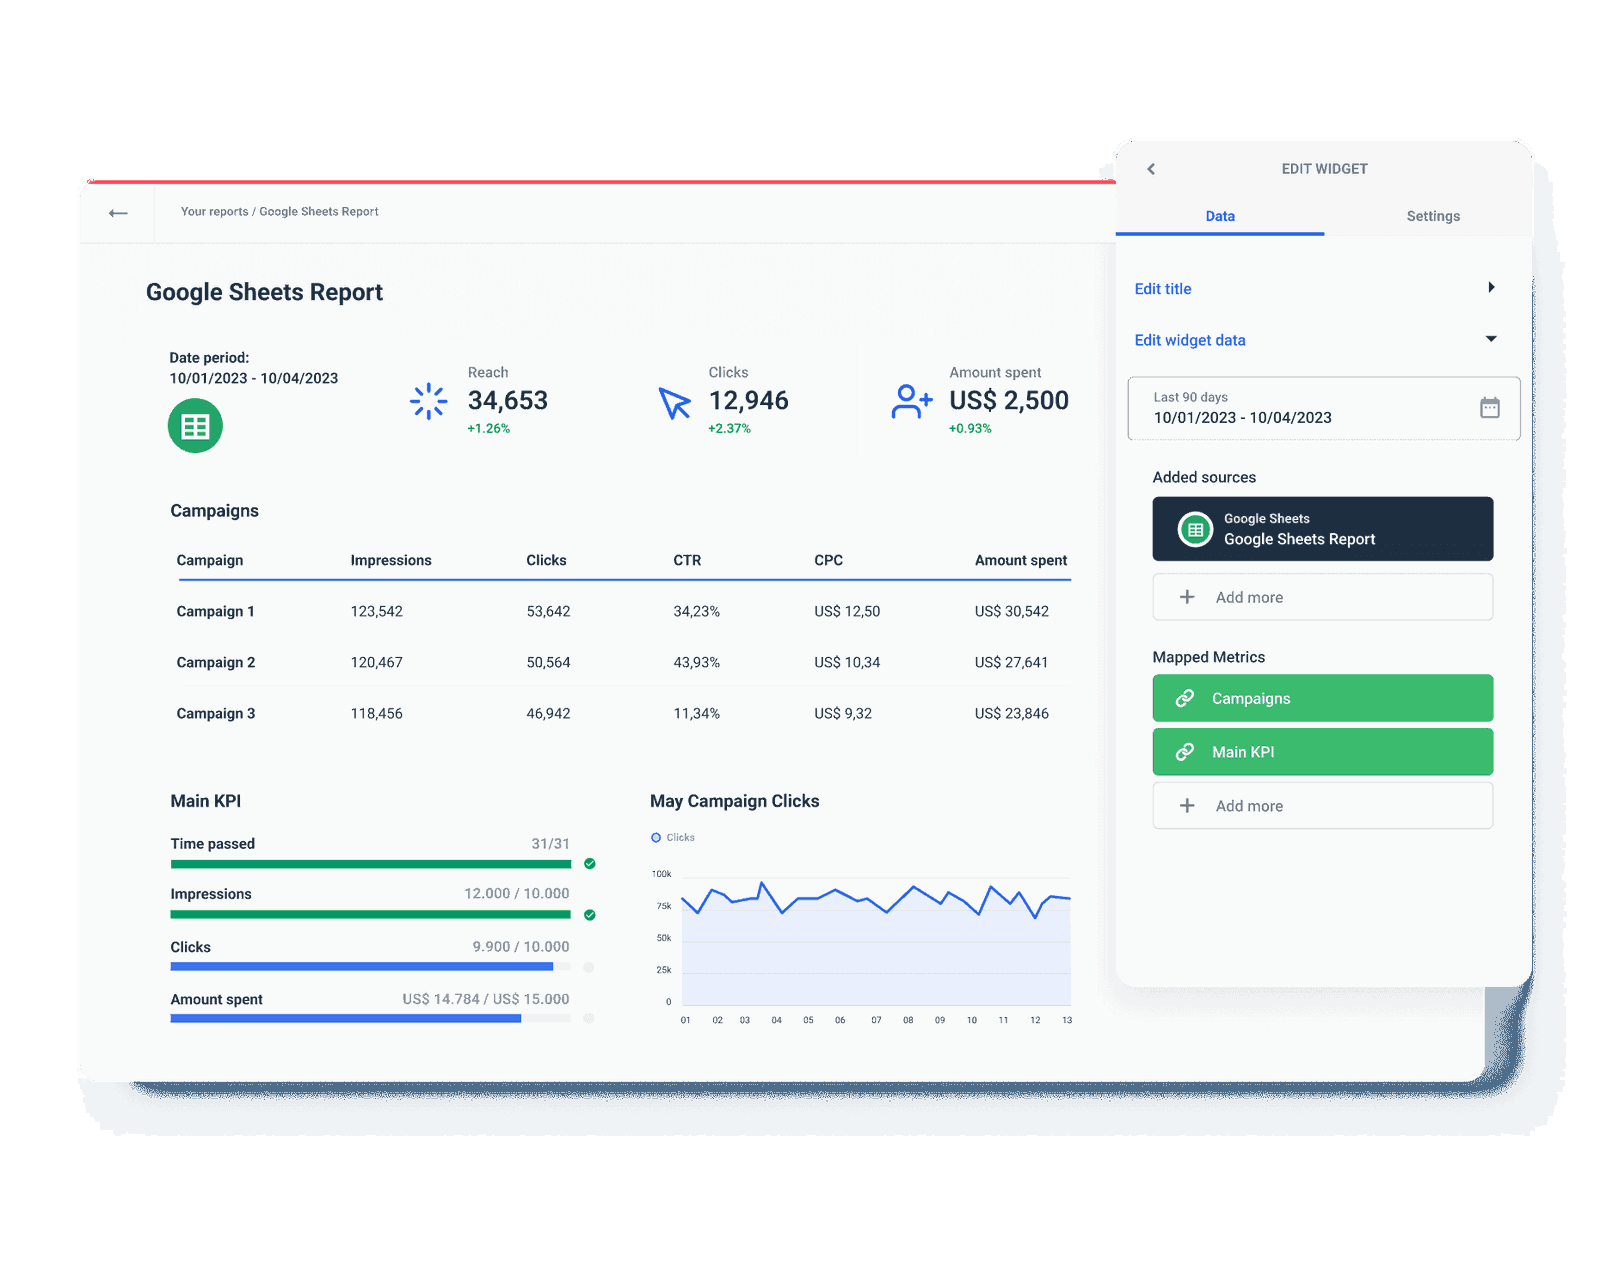The image size is (1600, 1276).
Task: Click the Impressions completed checkmark
Action: [590, 915]
